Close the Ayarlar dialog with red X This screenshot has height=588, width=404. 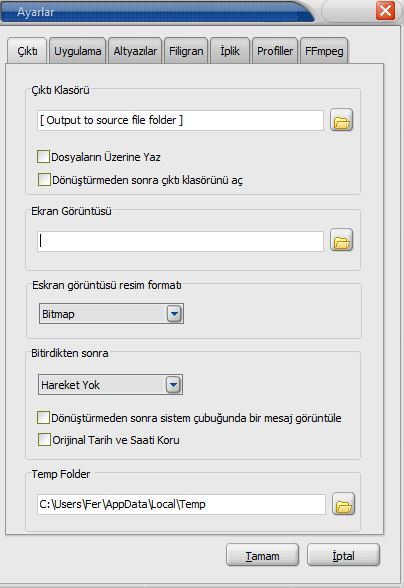[386, 10]
